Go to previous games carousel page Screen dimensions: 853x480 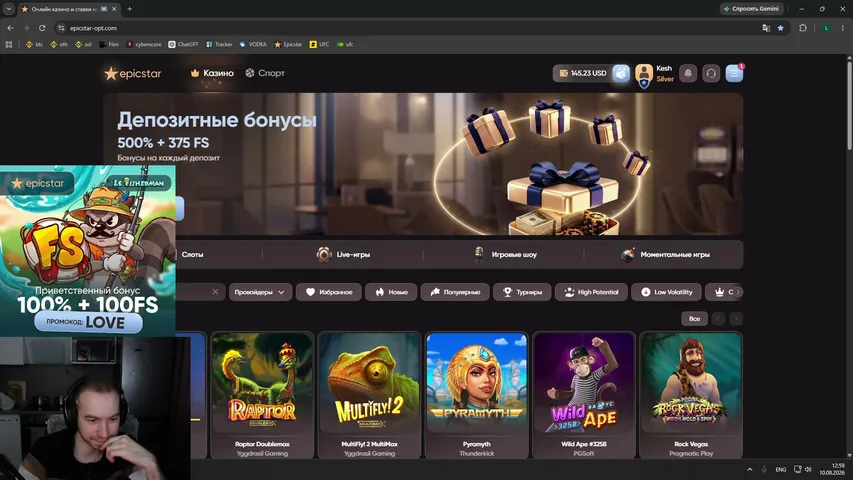tap(718, 319)
